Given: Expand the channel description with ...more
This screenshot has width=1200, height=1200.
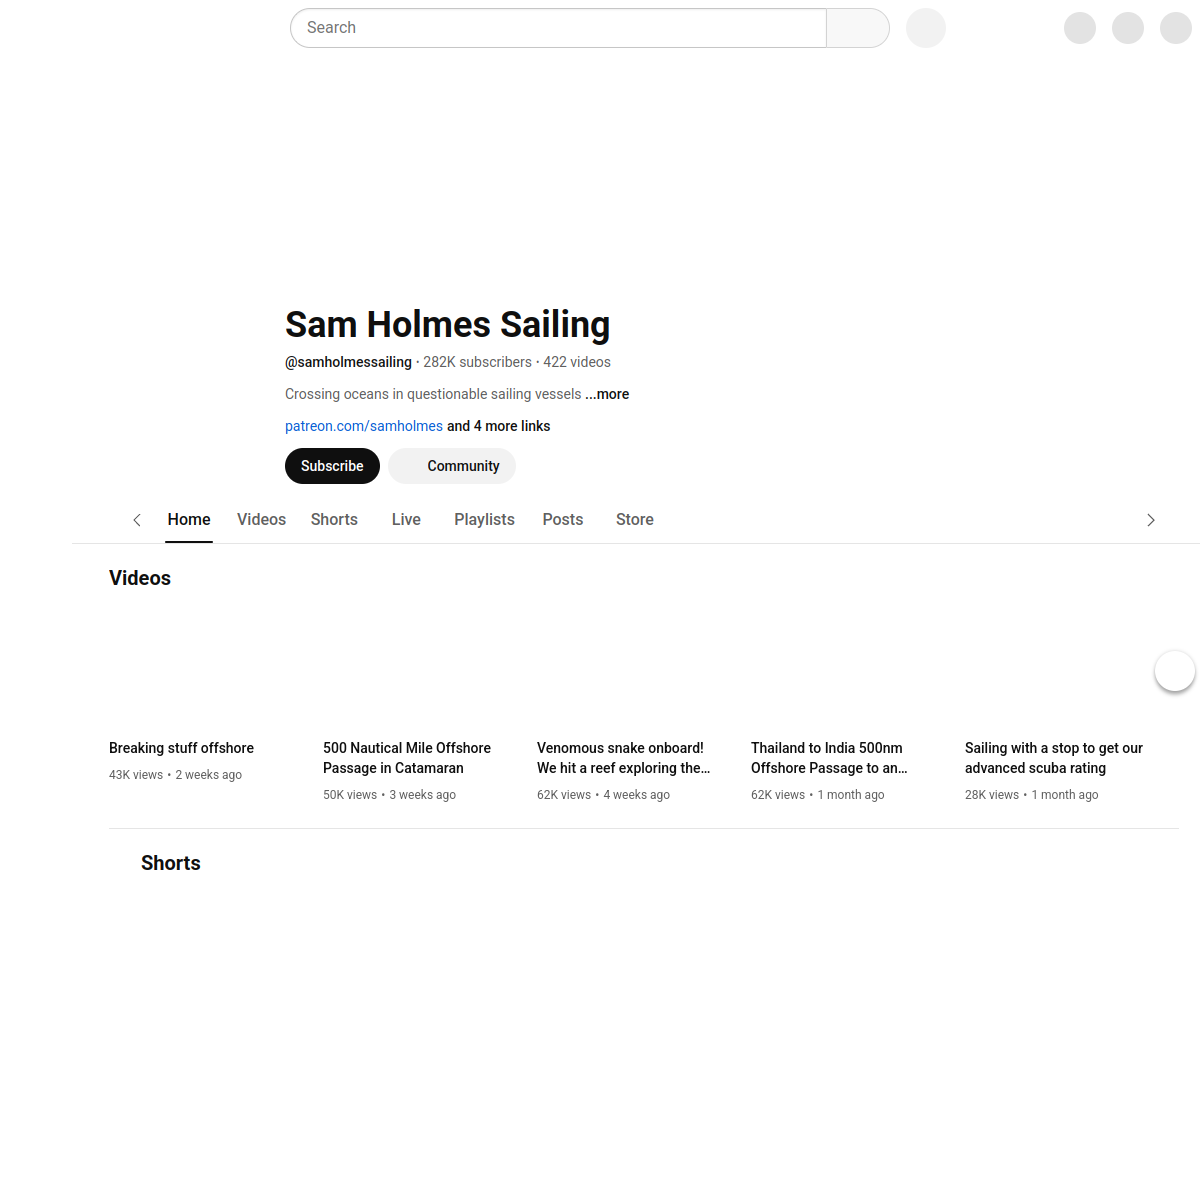Looking at the screenshot, I should coord(606,394).
